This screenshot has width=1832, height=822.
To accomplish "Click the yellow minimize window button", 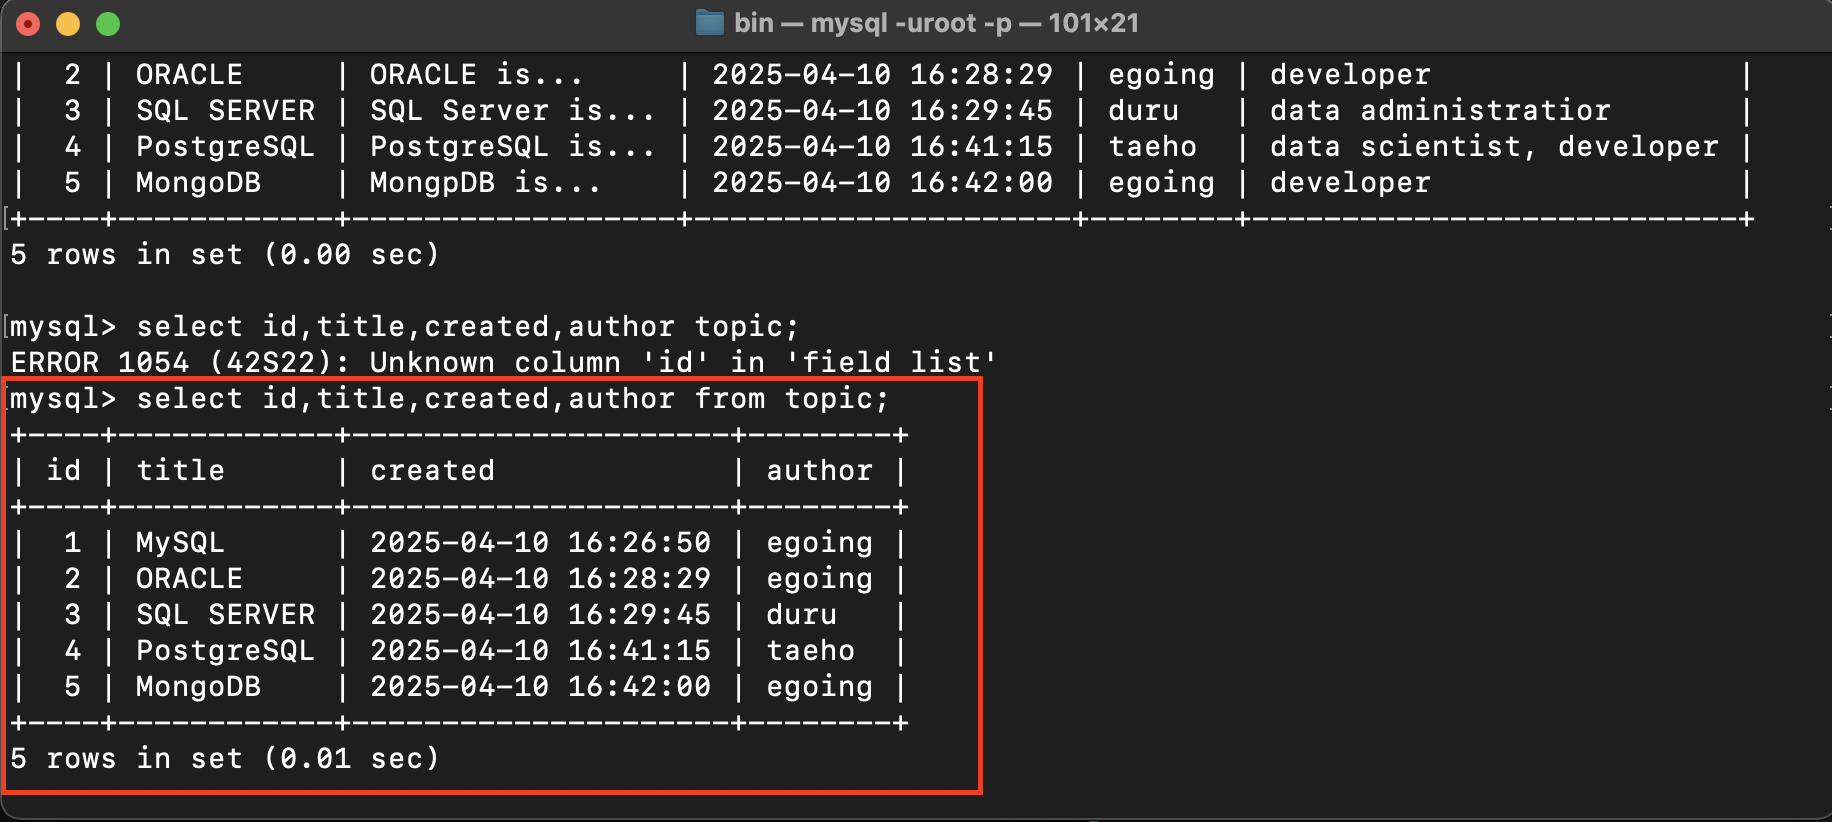I will [68, 24].
